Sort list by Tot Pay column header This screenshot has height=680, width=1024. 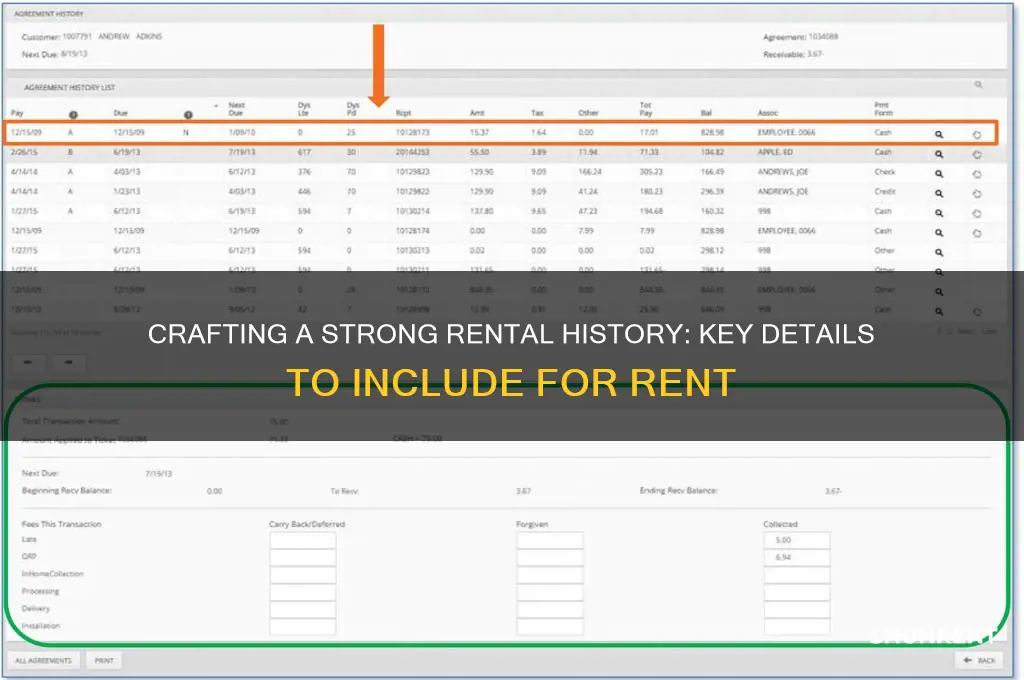645,109
